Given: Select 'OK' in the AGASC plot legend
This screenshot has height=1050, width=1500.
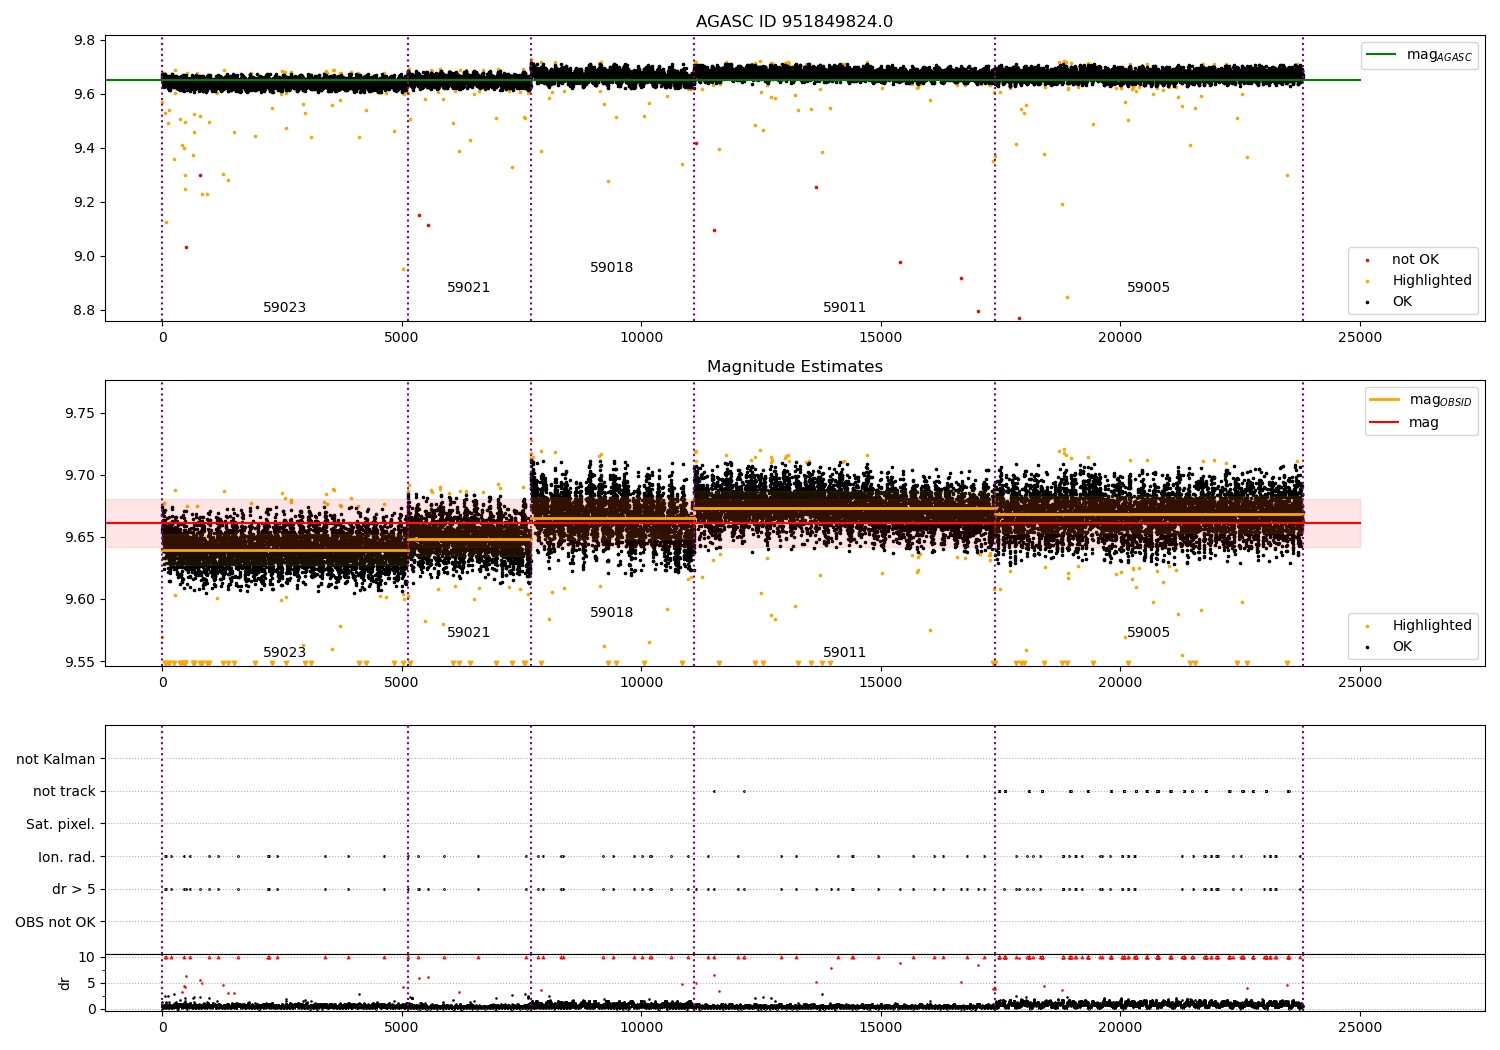Looking at the screenshot, I should 1389,302.
